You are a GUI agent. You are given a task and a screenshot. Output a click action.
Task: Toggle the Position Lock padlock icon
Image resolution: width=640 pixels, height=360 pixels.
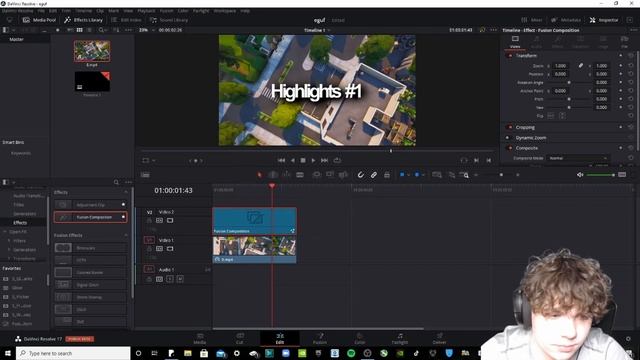click(387, 175)
